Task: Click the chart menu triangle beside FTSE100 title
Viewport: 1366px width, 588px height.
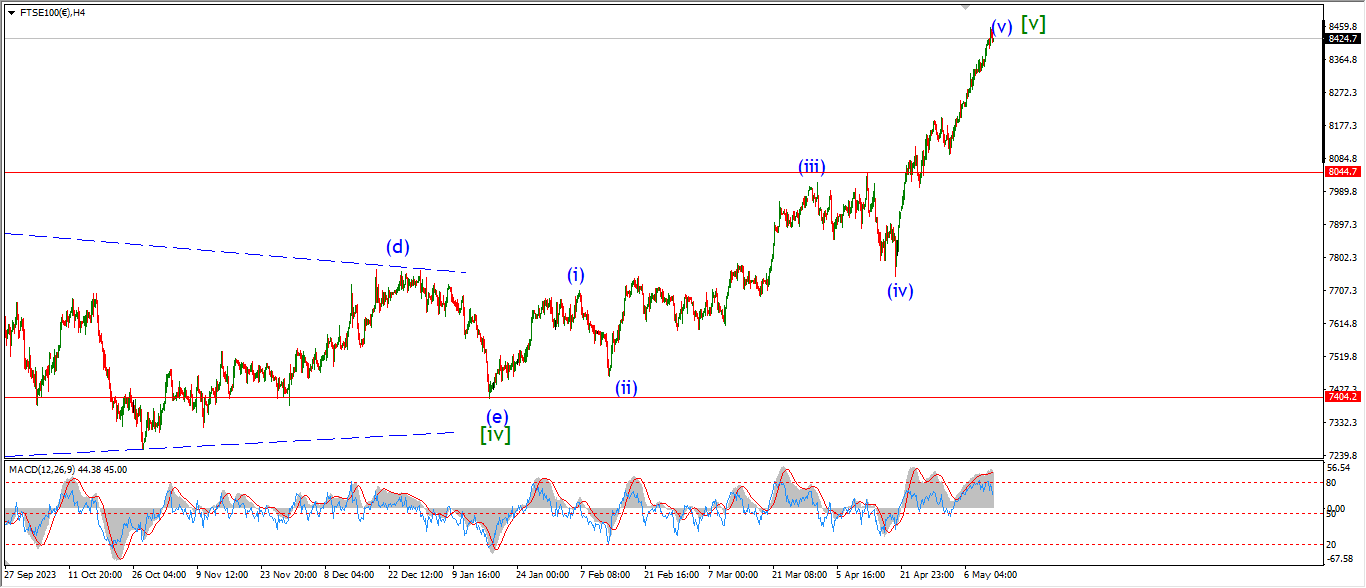Action: (x=11, y=13)
